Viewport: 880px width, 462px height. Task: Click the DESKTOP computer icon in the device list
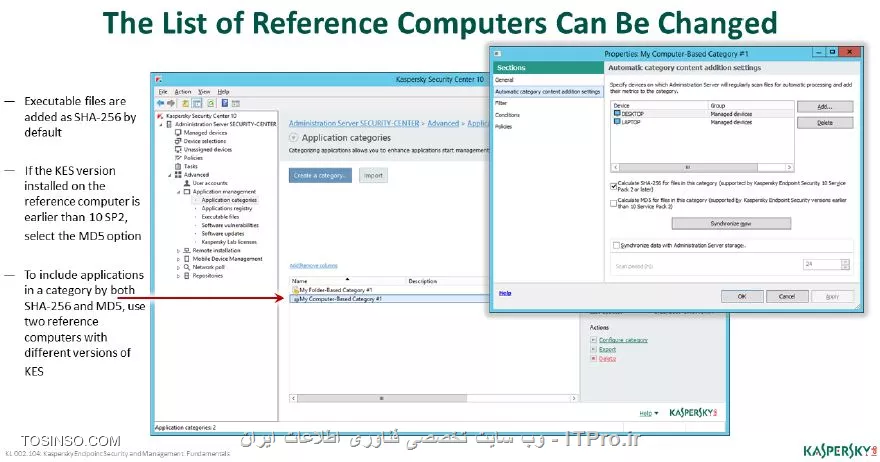617,113
